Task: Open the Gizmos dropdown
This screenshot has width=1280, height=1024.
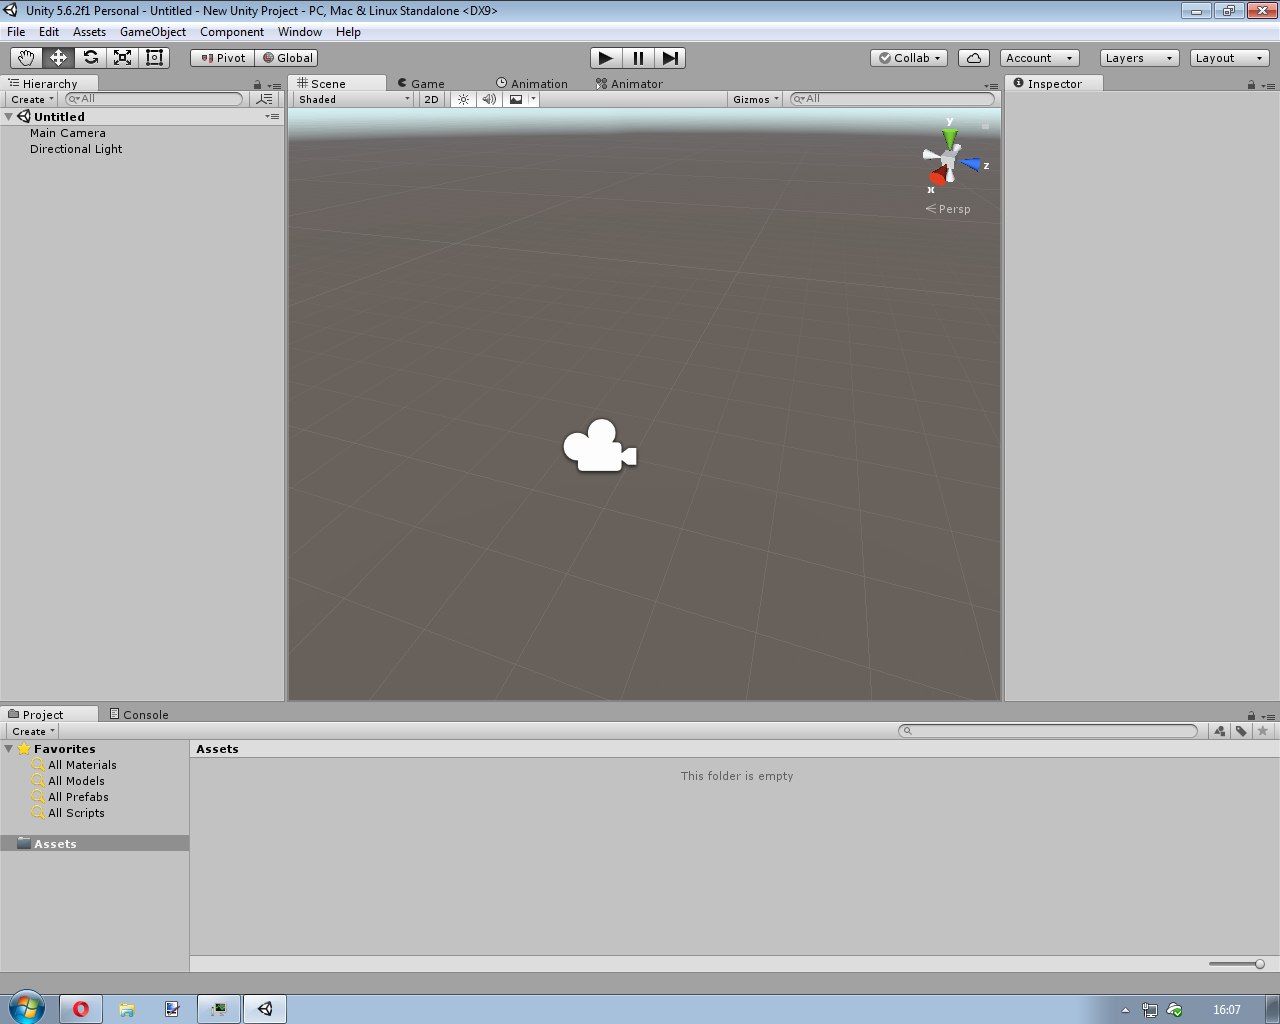Action: tap(755, 99)
